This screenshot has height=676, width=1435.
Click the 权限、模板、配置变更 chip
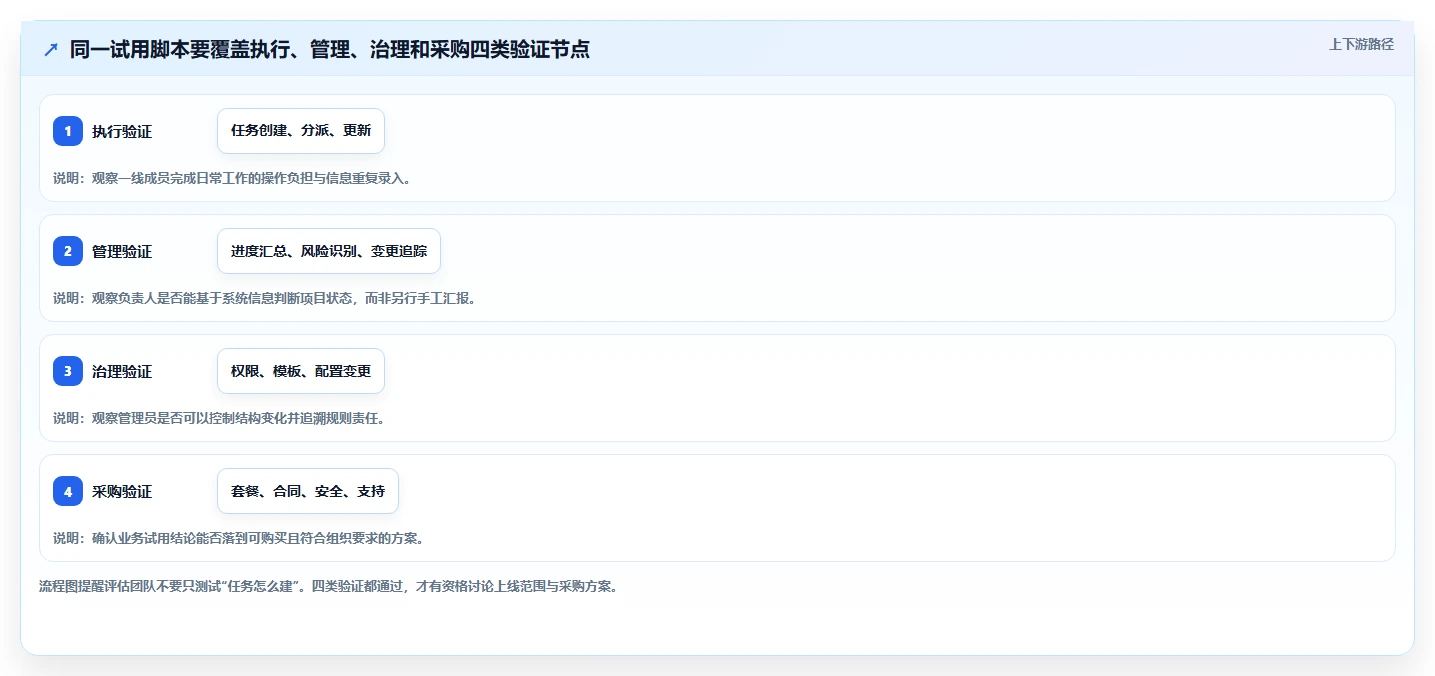point(301,371)
